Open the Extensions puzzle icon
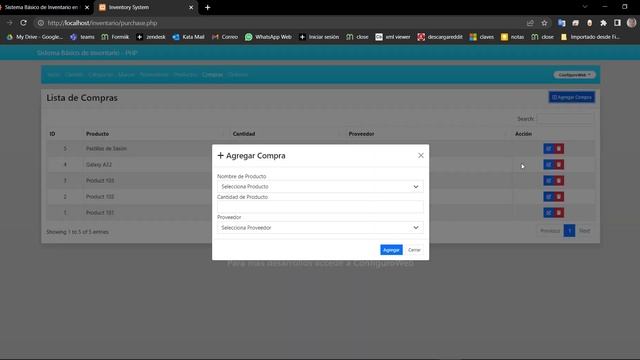Image resolution: width=640 pixels, height=360 pixels. (x=603, y=23)
